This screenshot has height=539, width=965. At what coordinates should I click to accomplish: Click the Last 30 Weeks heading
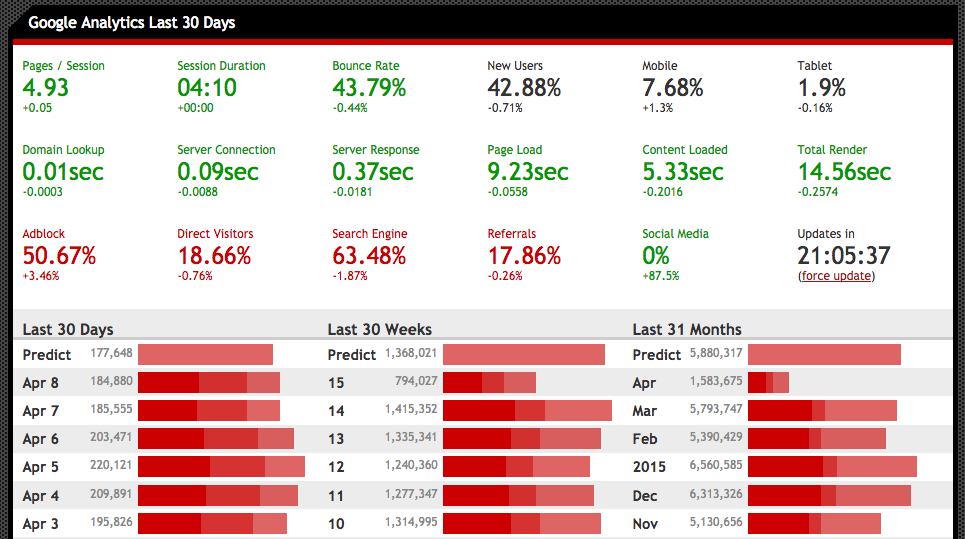(380, 330)
